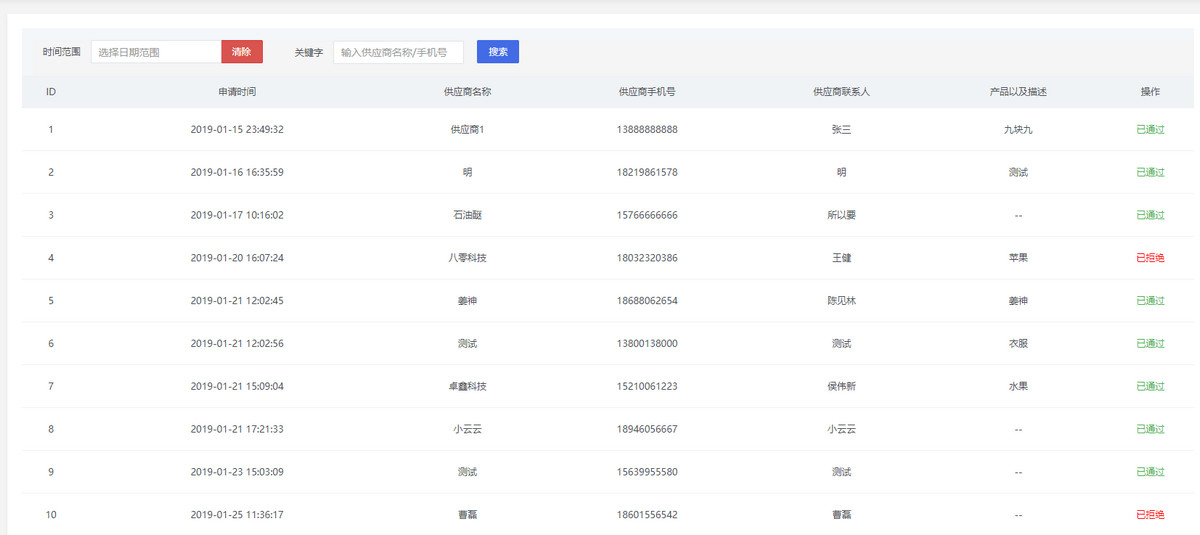
Task: Click supplier name 石油艇
Action: click(x=467, y=216)
